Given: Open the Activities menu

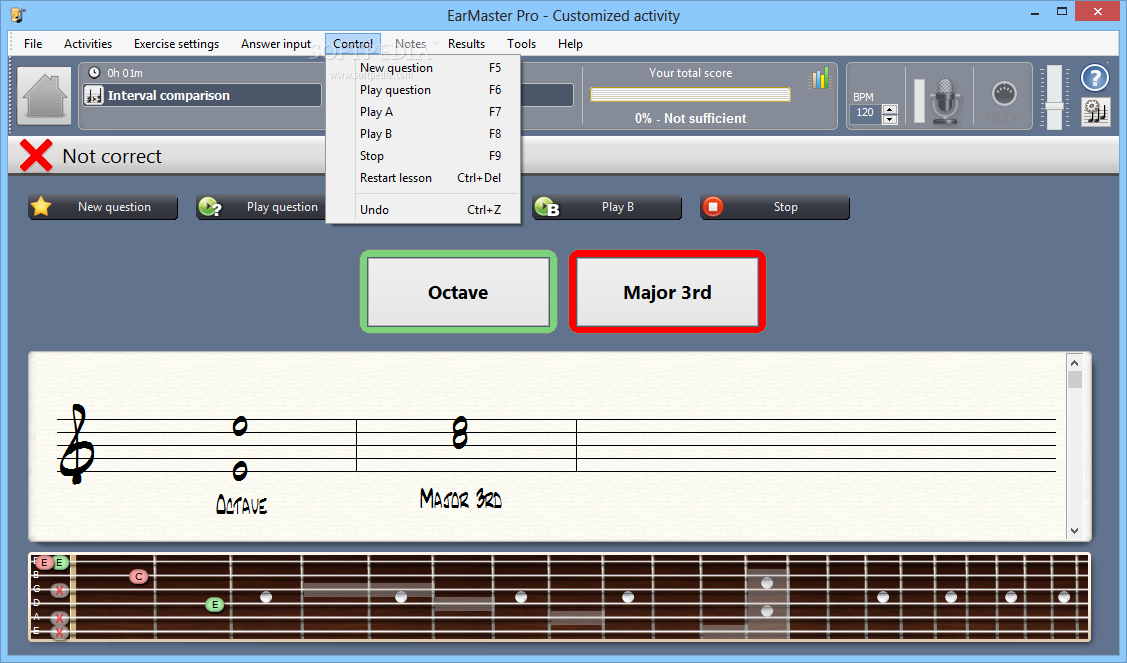Looking at the screenshot, I should click(x=88, y=44).
